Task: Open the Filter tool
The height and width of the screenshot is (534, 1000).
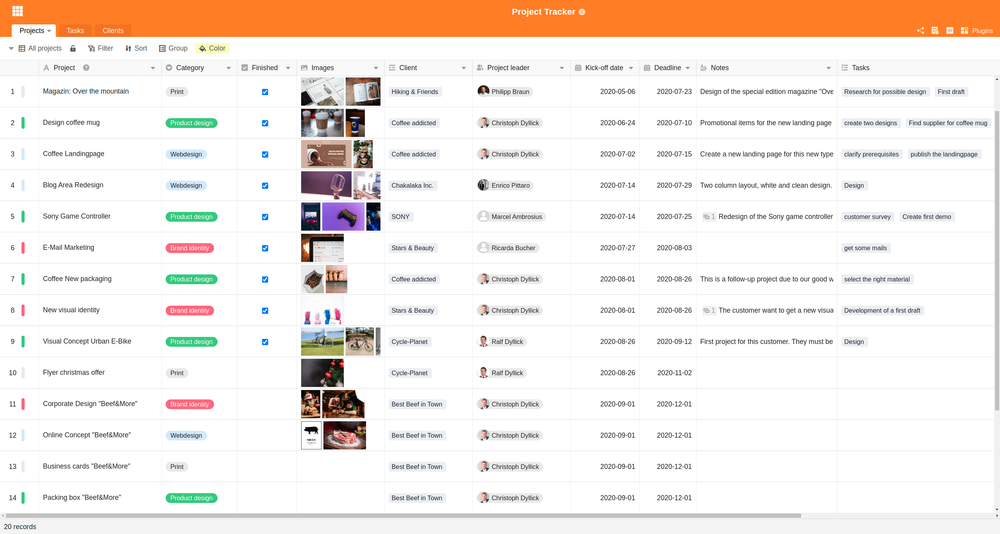Action: (100, 48)
